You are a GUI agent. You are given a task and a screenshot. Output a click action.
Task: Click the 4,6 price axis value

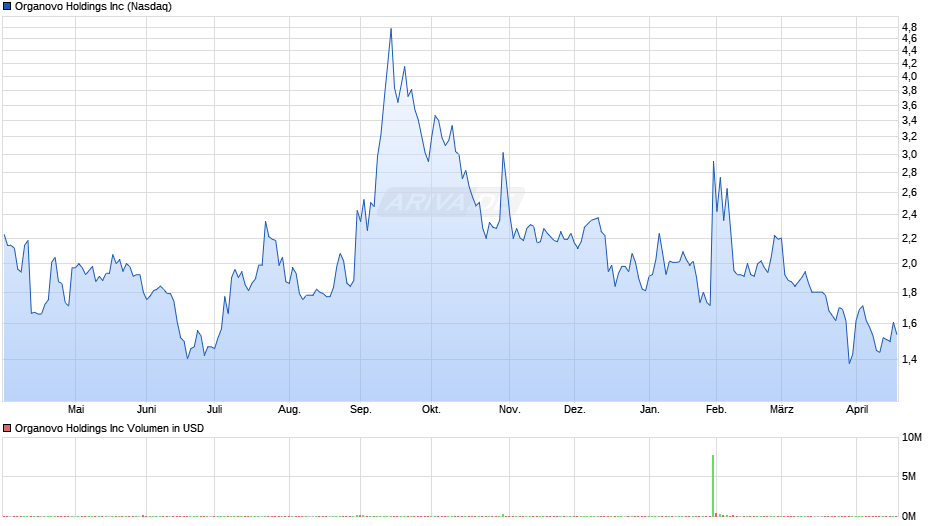[909, 38]
